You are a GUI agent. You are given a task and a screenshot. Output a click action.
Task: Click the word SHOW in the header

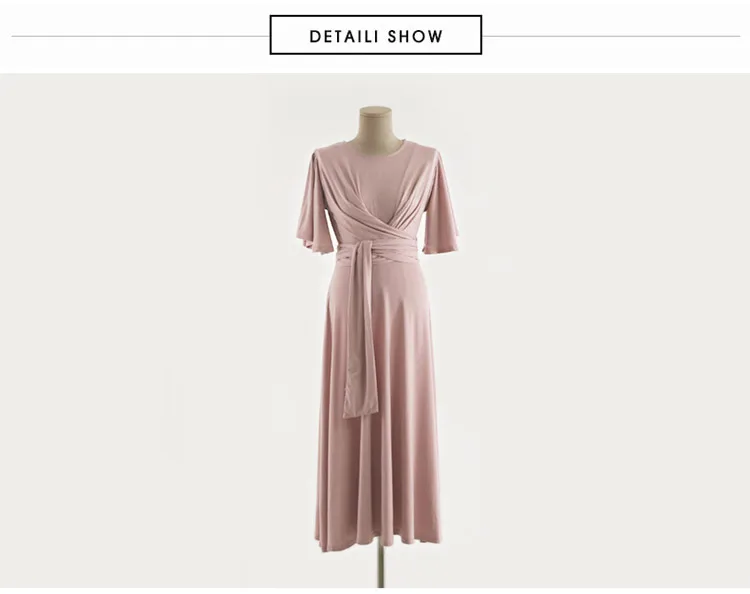tap(415, 36)
